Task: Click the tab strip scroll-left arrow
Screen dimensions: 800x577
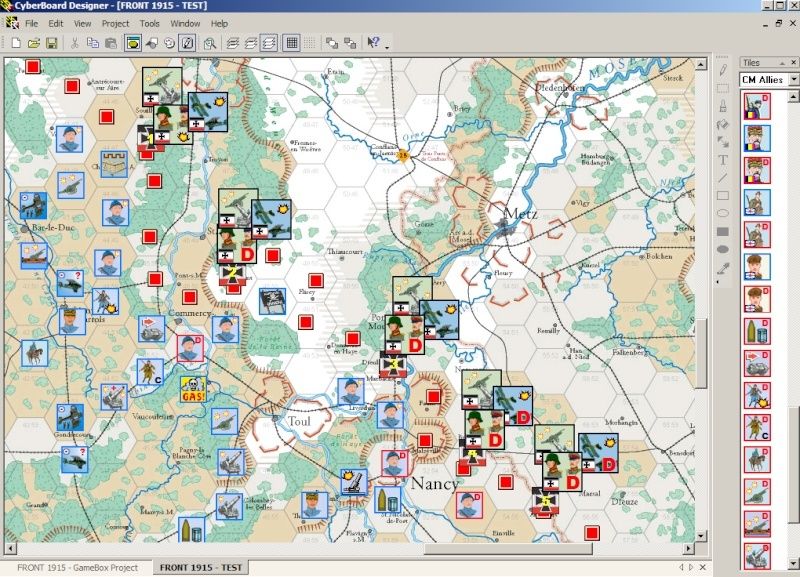Action: [x=681, y=567]
